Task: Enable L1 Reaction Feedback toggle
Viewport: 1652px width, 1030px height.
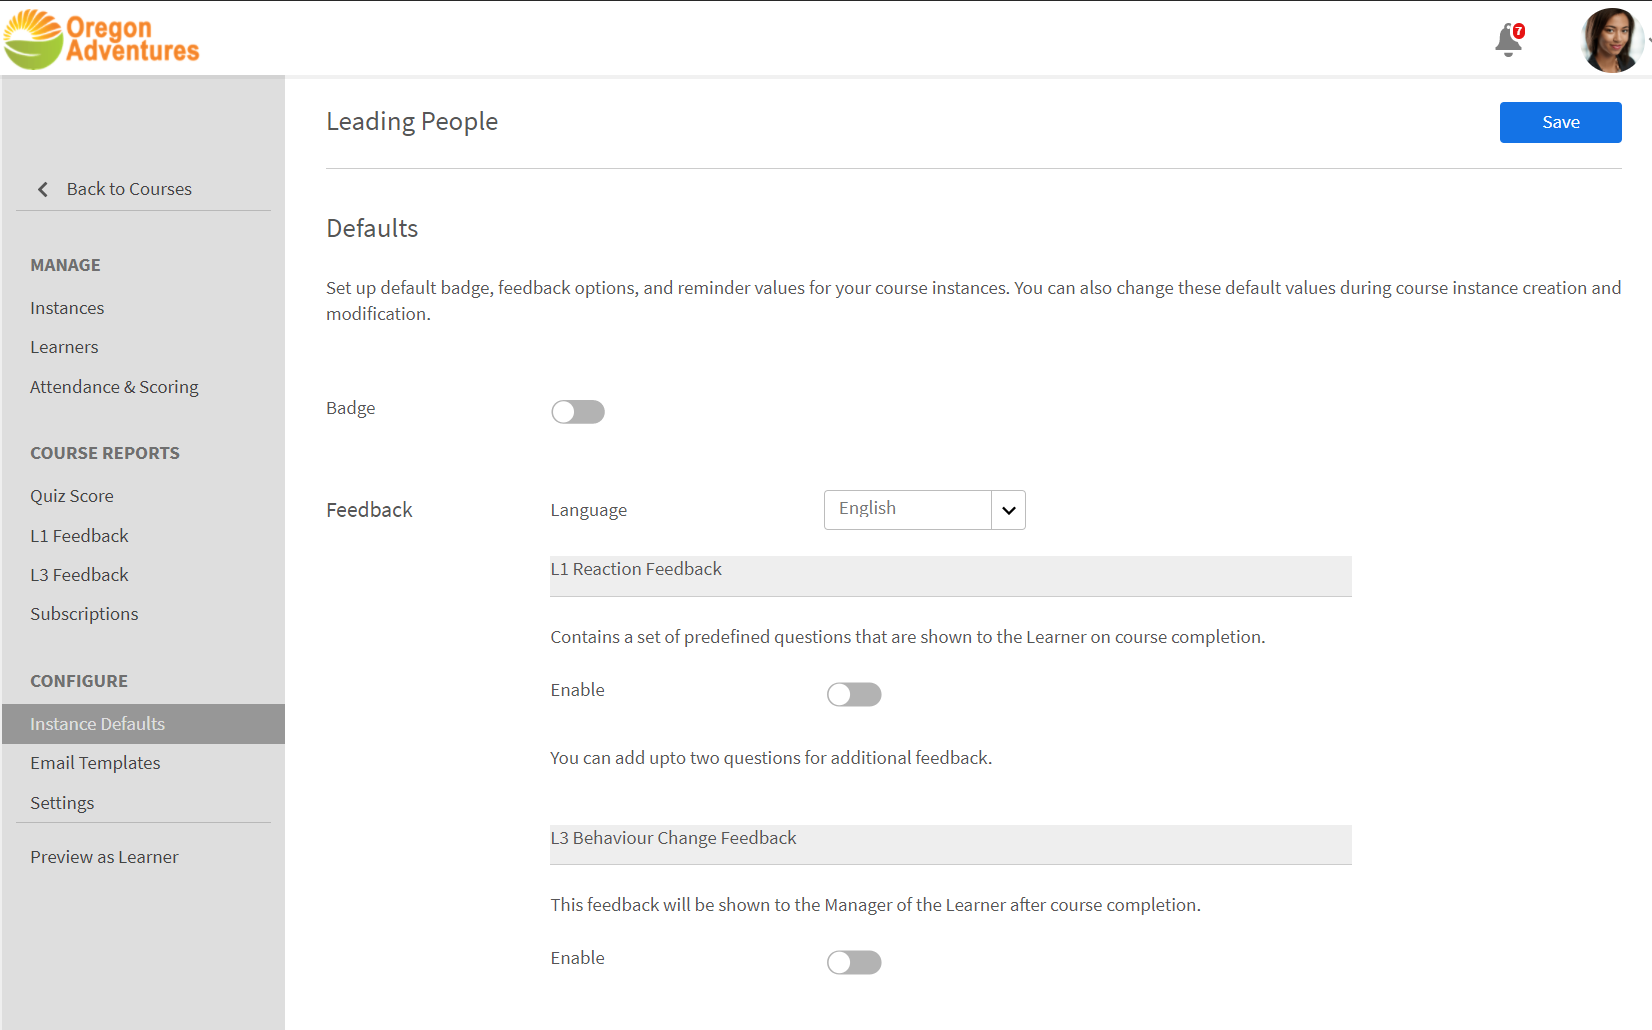Action: (x=854, y=694)
